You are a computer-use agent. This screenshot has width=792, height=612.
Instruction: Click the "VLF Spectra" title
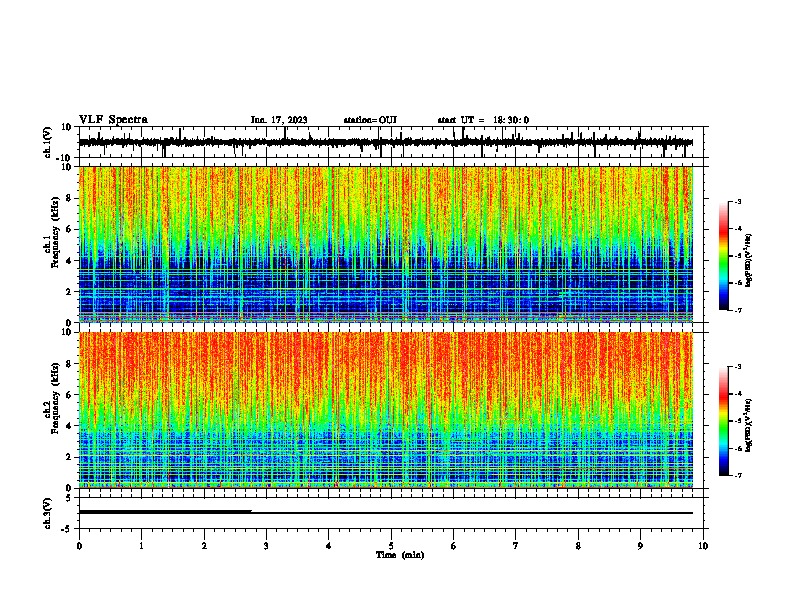tap(113, 120)
